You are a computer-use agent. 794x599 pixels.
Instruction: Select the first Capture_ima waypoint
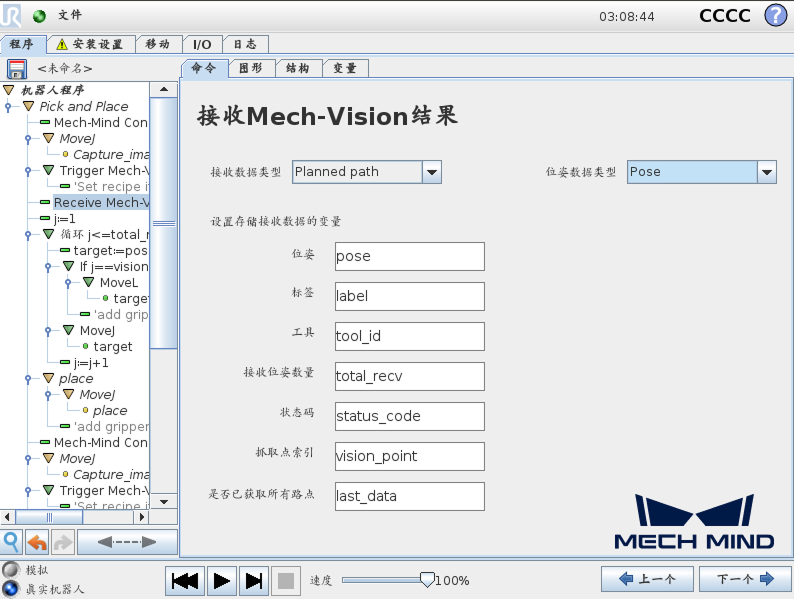[111, 154]
